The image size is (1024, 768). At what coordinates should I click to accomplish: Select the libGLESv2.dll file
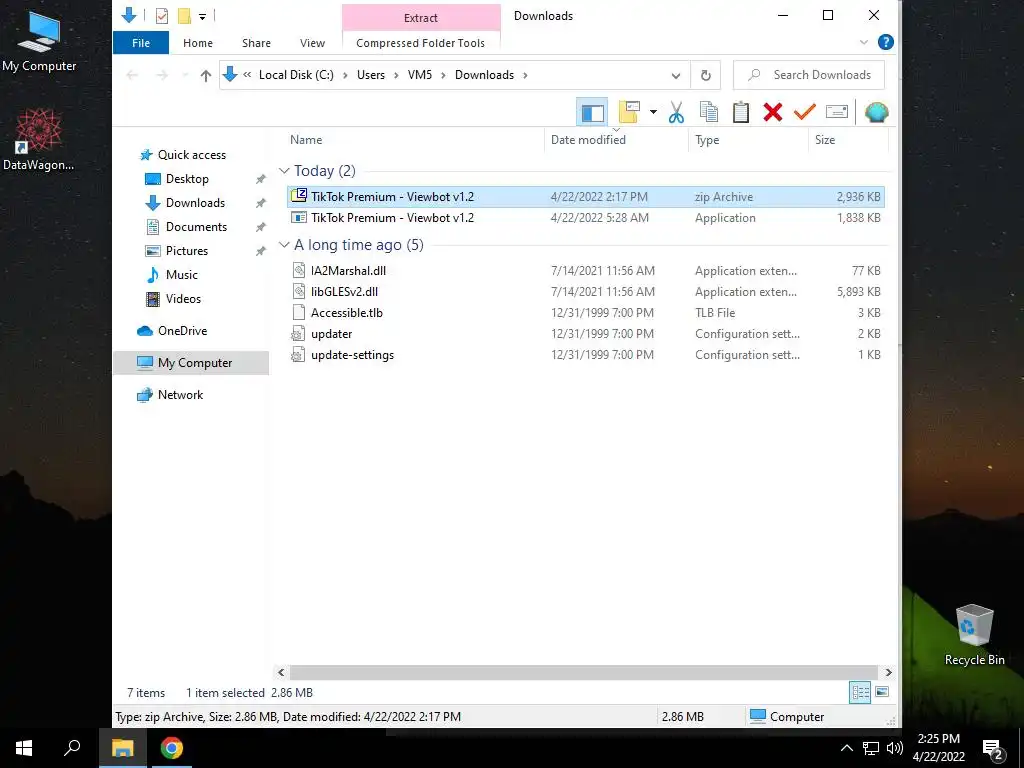click(586, 292)
